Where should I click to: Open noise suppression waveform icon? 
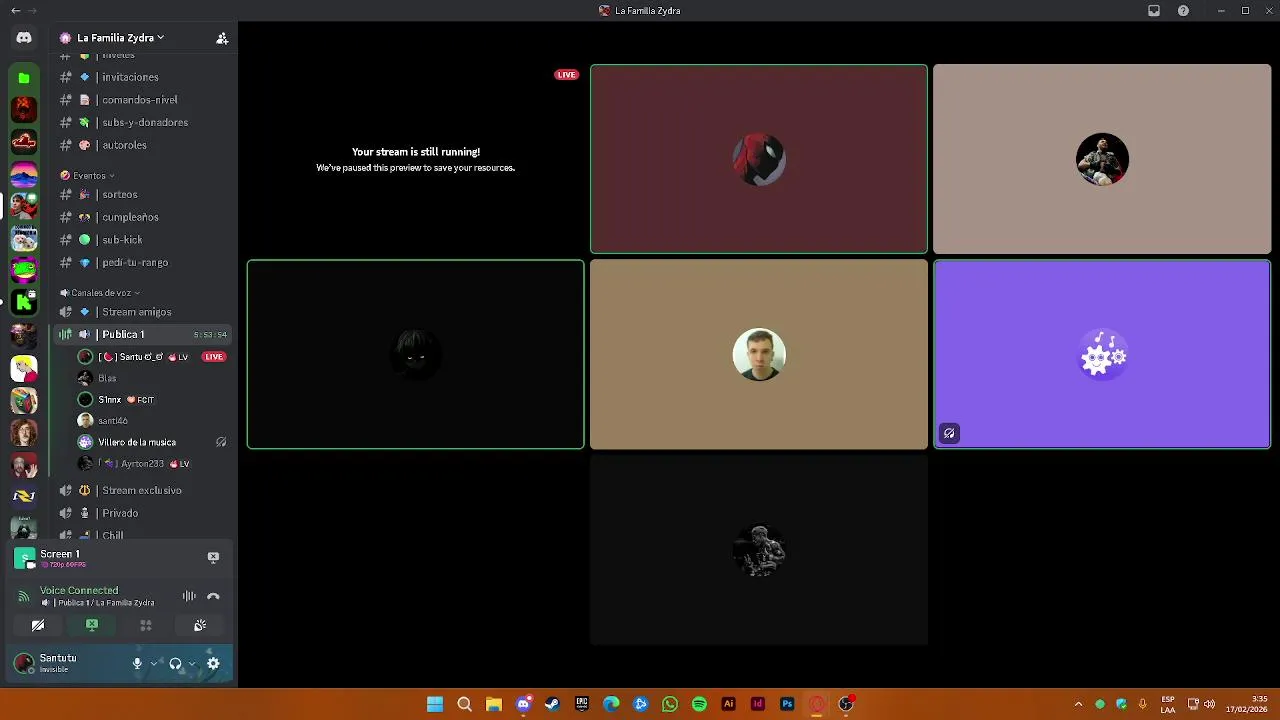coord(189,596)
